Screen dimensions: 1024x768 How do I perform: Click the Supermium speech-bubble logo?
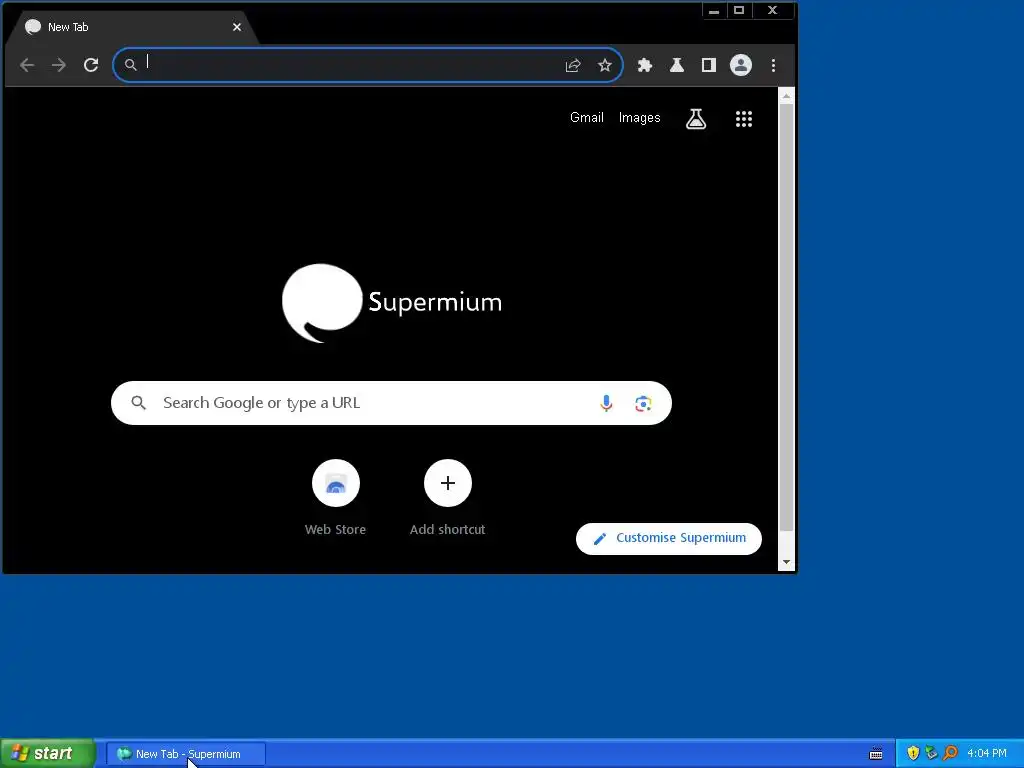(322, 303)
